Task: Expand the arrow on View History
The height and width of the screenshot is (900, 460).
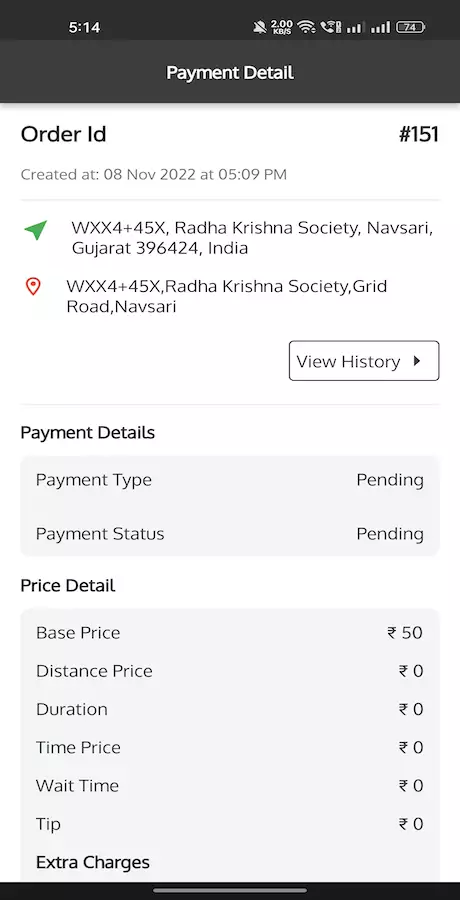Action: 417,360
